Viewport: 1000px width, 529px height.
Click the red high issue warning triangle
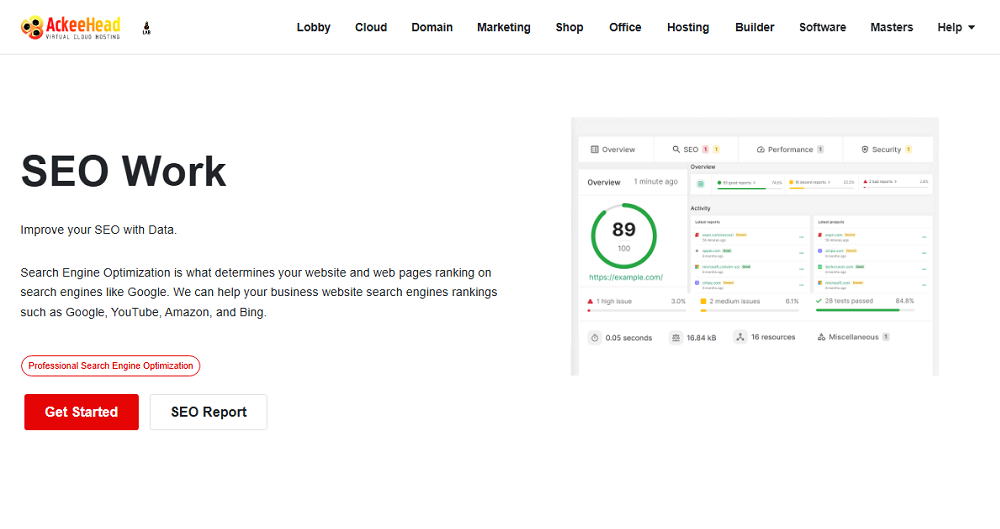(591, 301)
